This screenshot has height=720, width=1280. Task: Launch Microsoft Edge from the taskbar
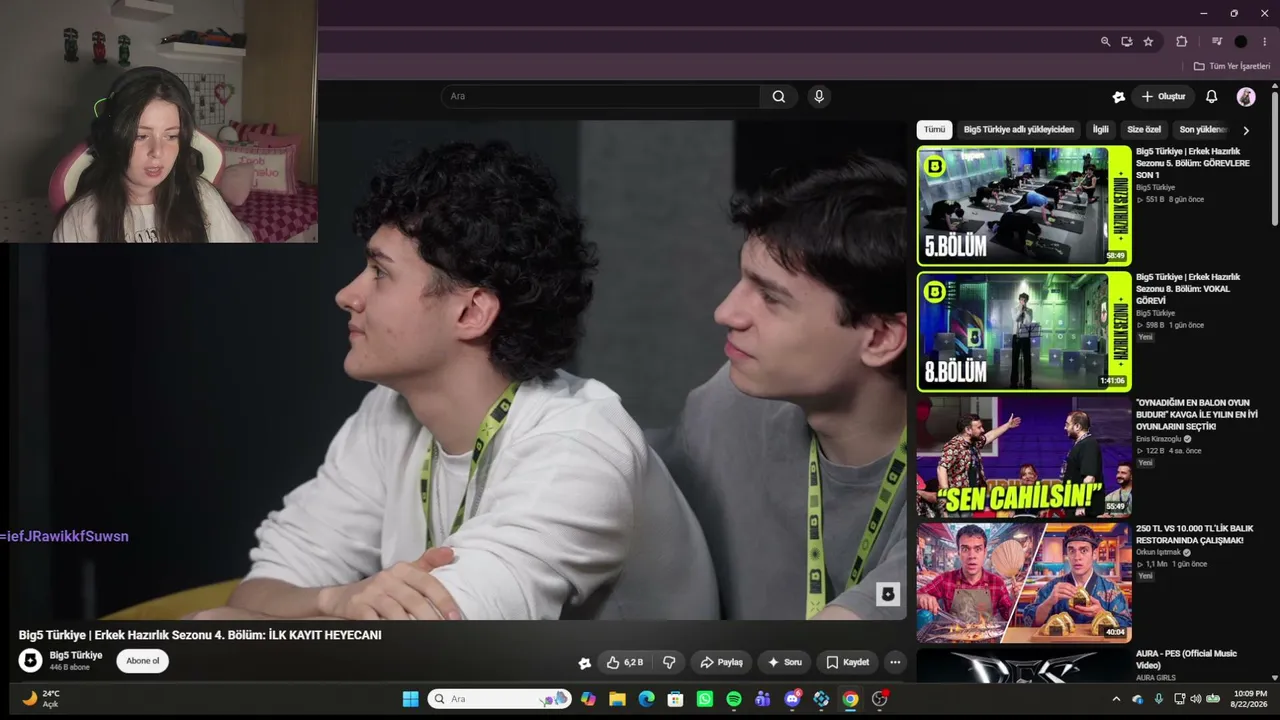click(646, 699)
